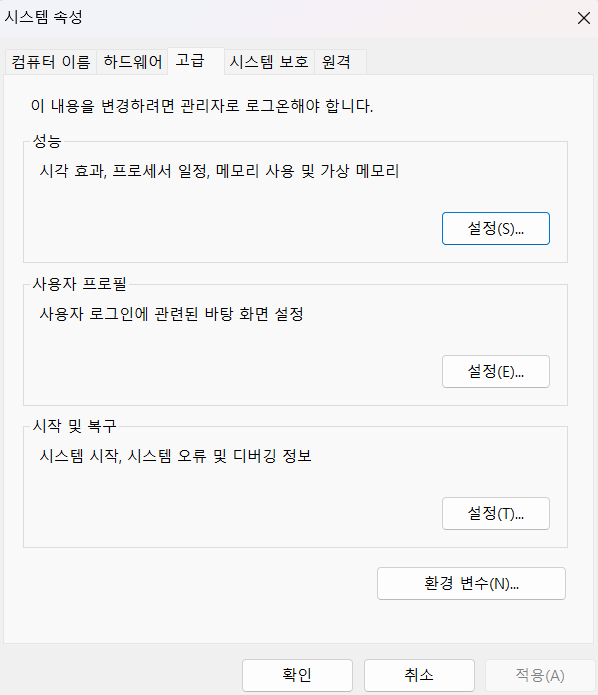The width and height of the screenshot is (598, 695).
Task: Click the 성능 group label
Action: click(47, 141)
